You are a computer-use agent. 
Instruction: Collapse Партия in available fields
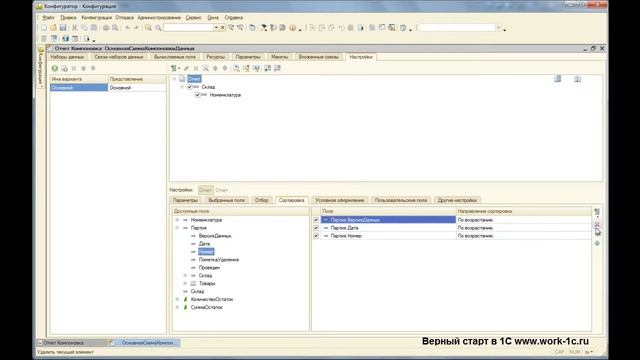(x=177, y=228)
